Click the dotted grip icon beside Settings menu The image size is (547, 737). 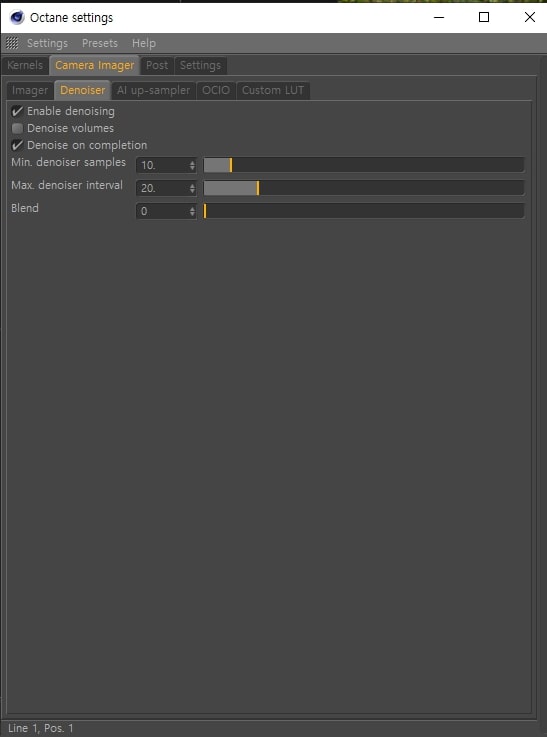12,43
